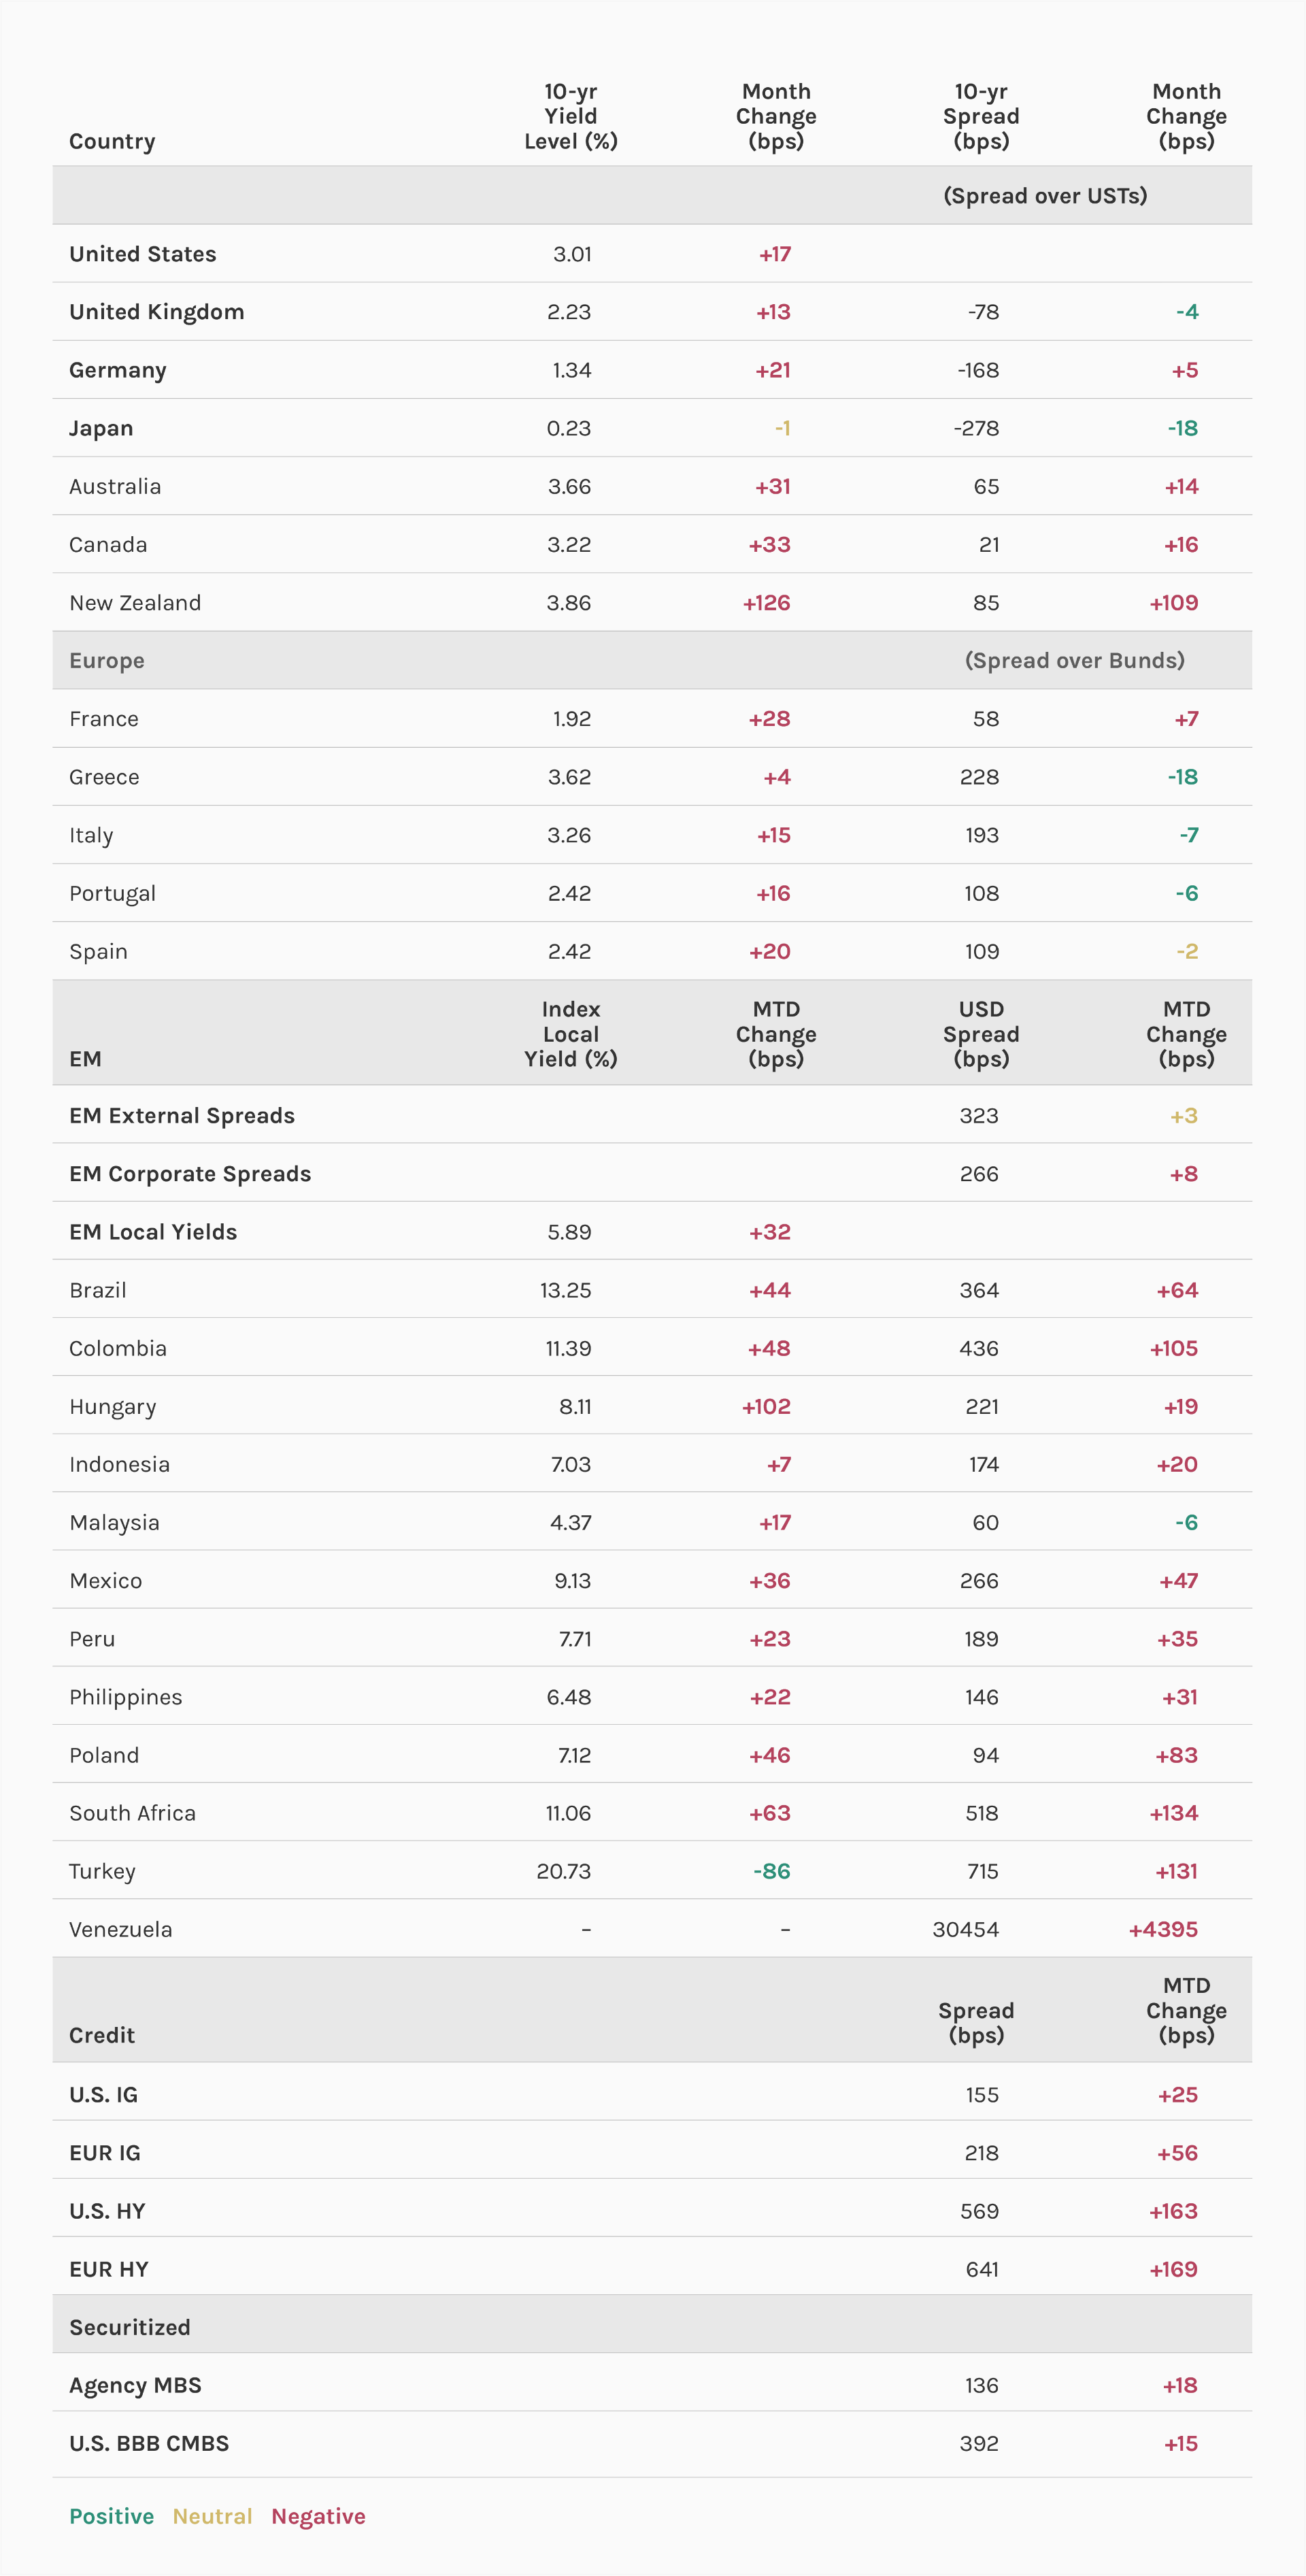Click the 10-yr Yield Level header

tap(570, 116)
